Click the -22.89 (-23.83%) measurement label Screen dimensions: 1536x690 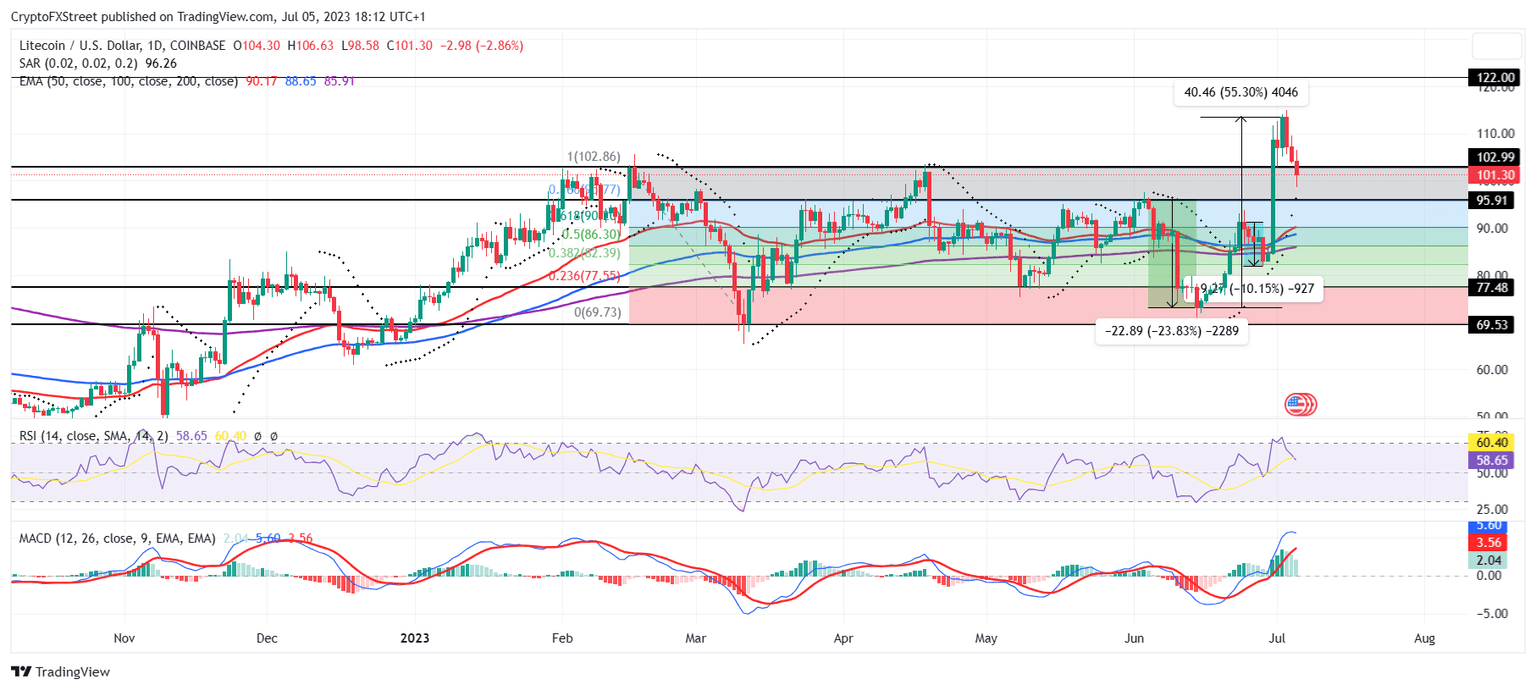1170,330
